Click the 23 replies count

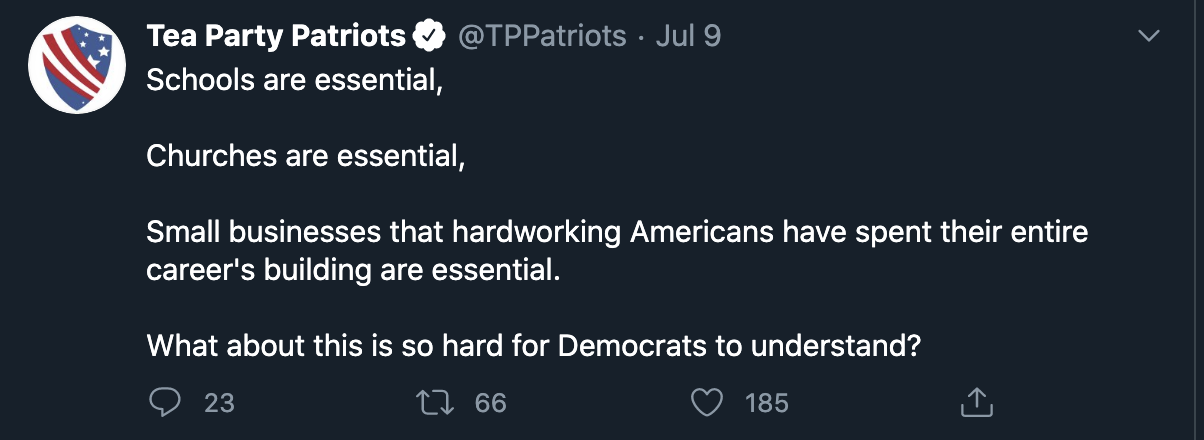tap(219, 402)
